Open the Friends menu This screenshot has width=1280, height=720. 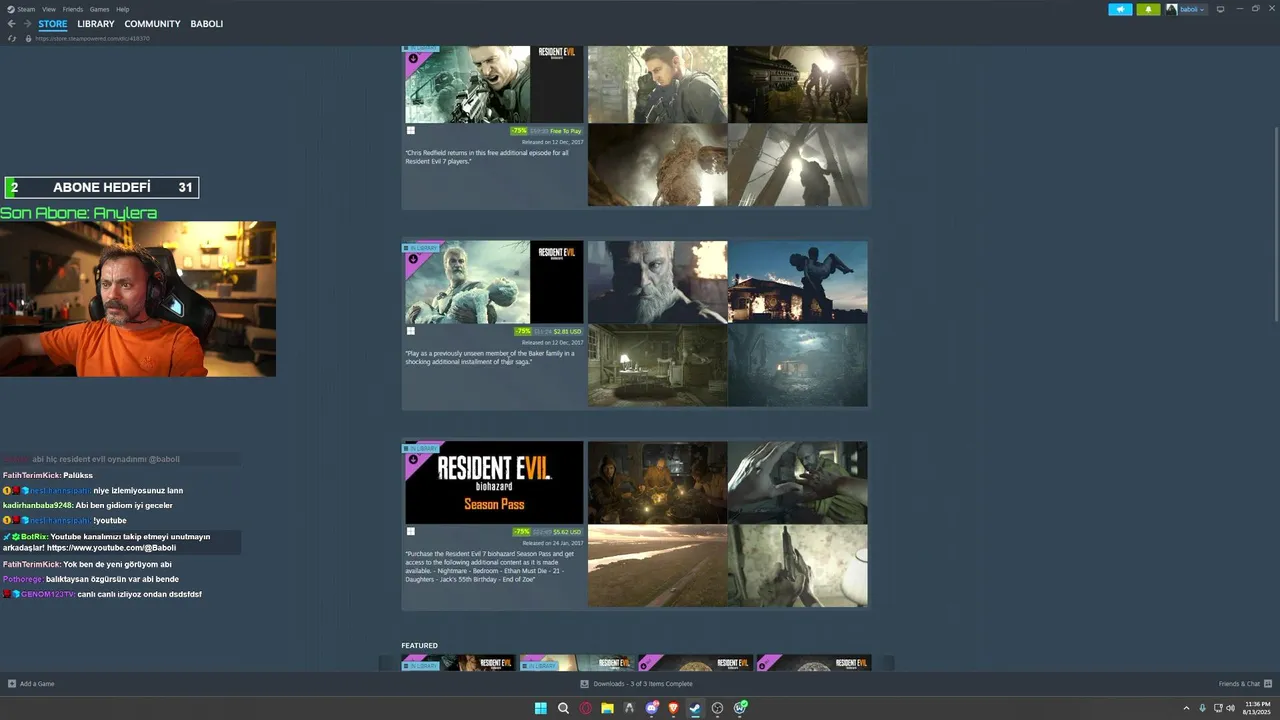click(73, 9)
